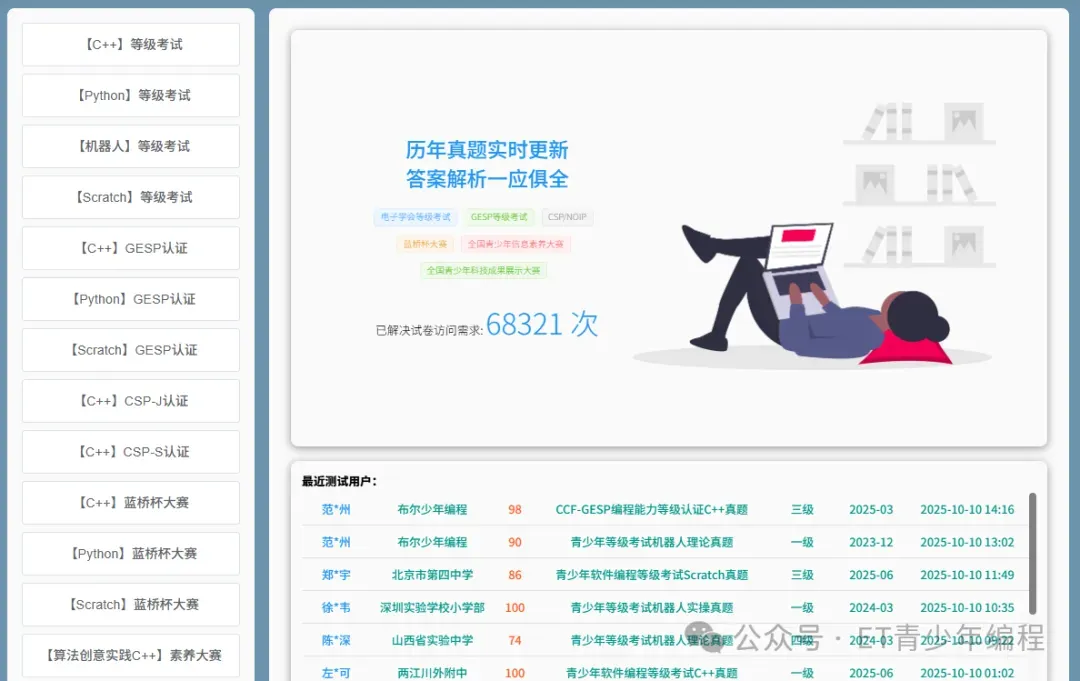Open 【算法创意实践C++】素养大赛 category
1080x681 pixels.
tap(131, 656)
